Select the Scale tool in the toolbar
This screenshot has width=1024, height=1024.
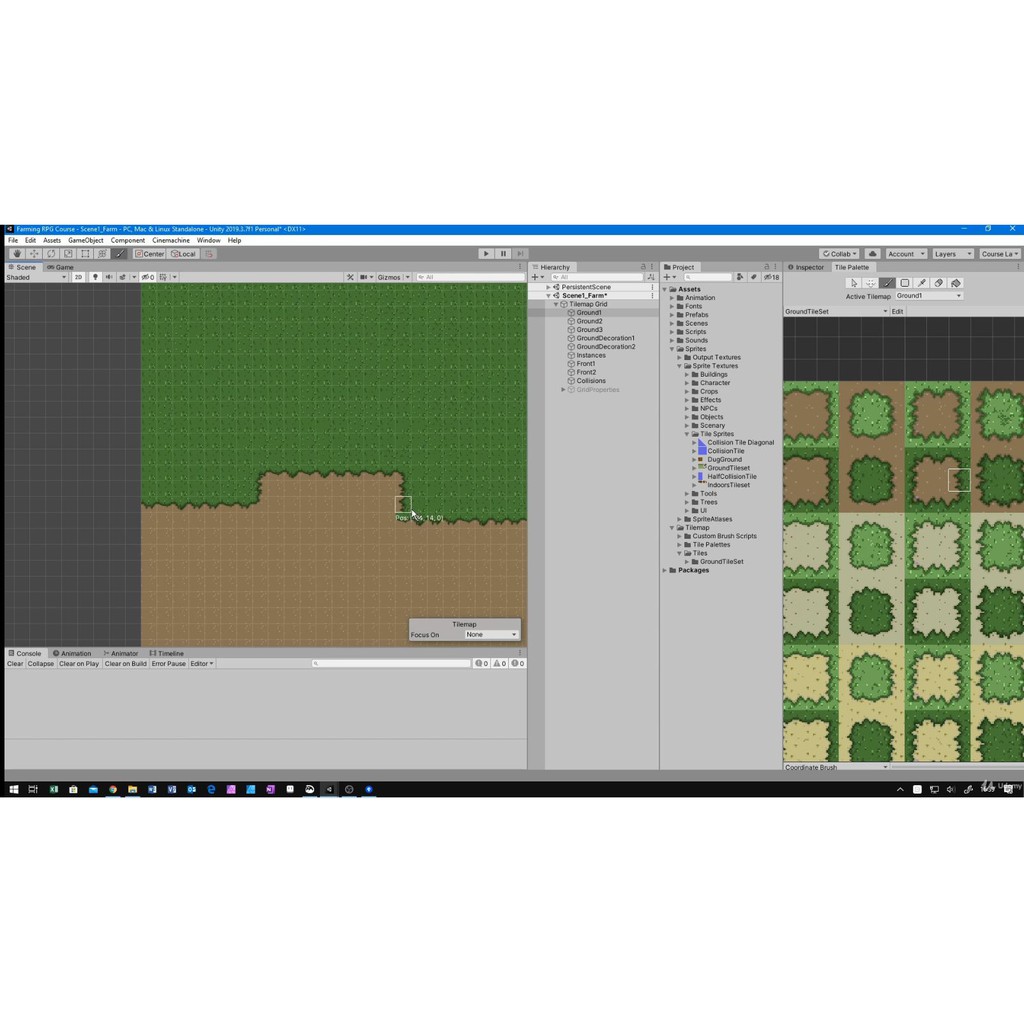point(68,253)
